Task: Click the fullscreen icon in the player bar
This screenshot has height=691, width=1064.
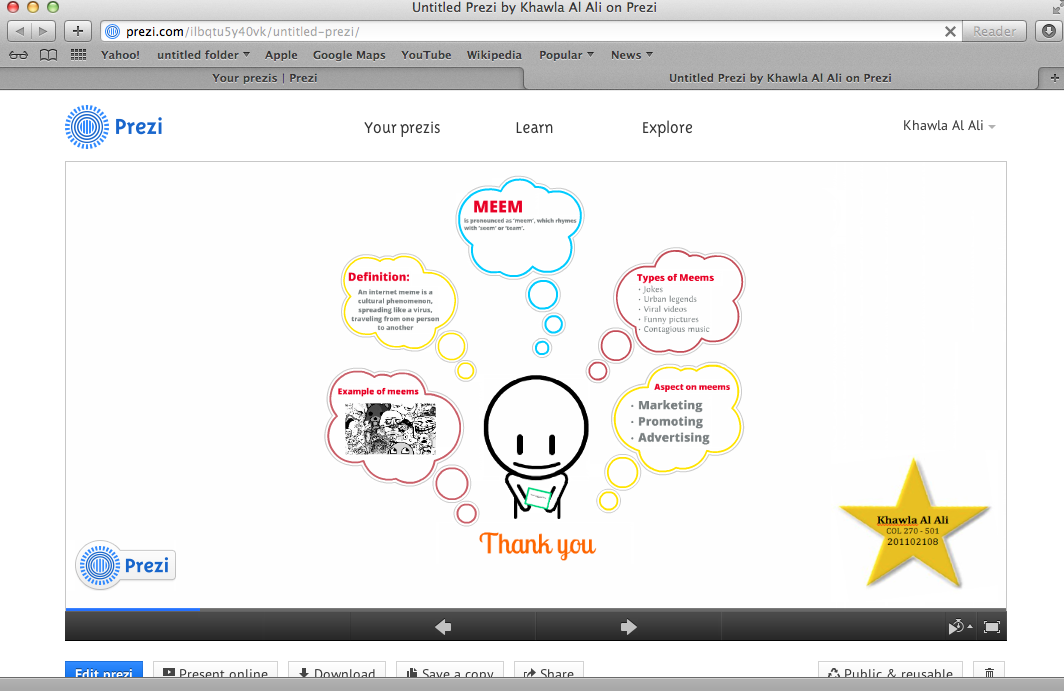Action: click(x=991, y=626)
